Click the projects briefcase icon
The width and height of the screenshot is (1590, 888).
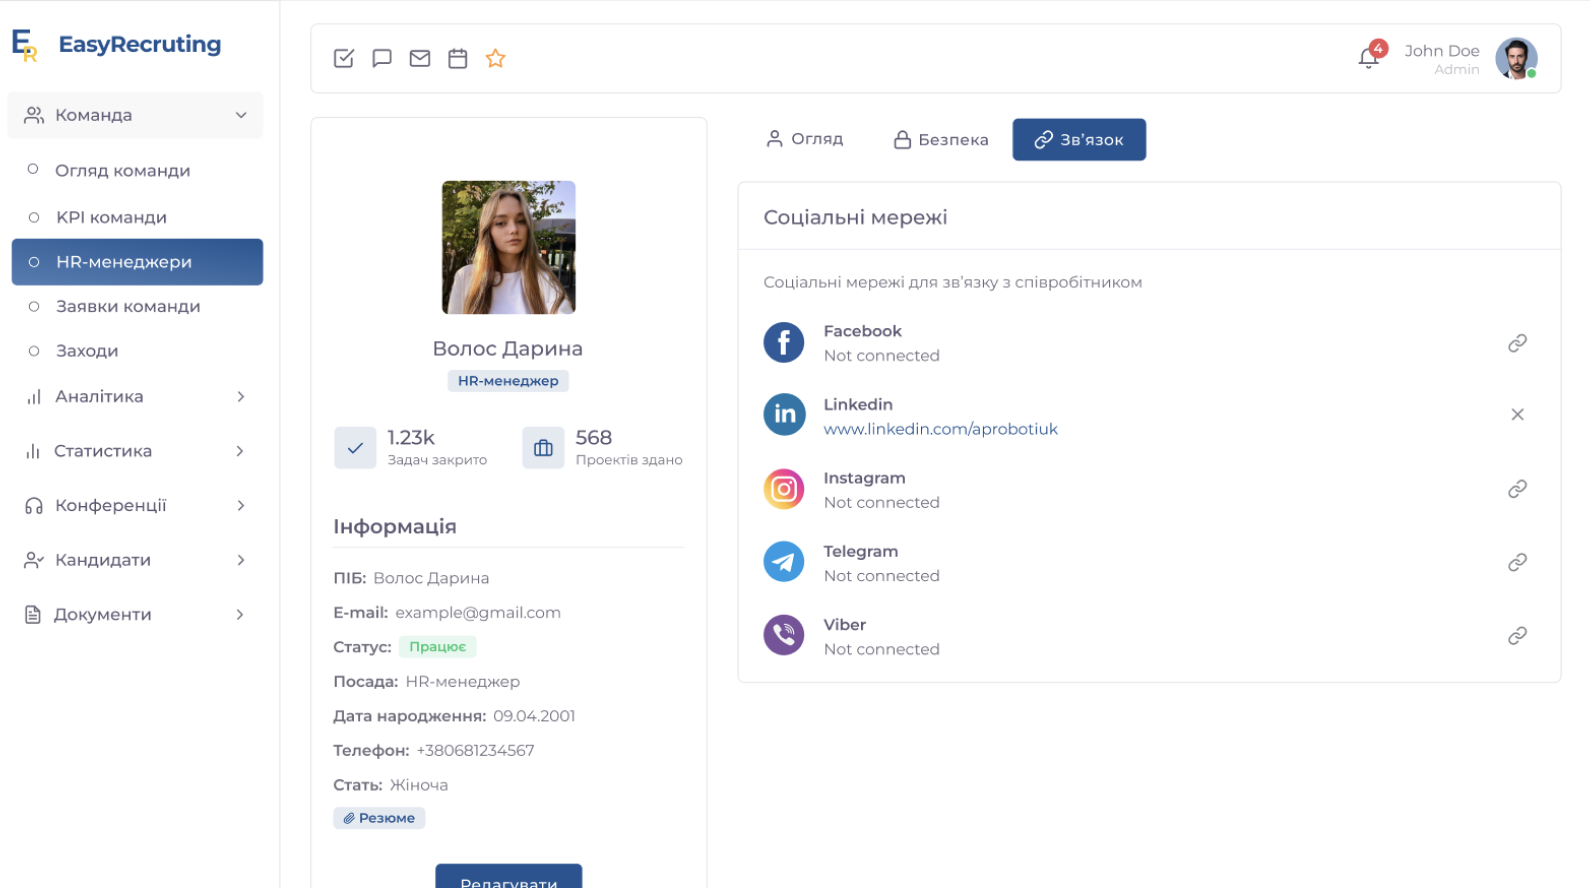[543, 448]
